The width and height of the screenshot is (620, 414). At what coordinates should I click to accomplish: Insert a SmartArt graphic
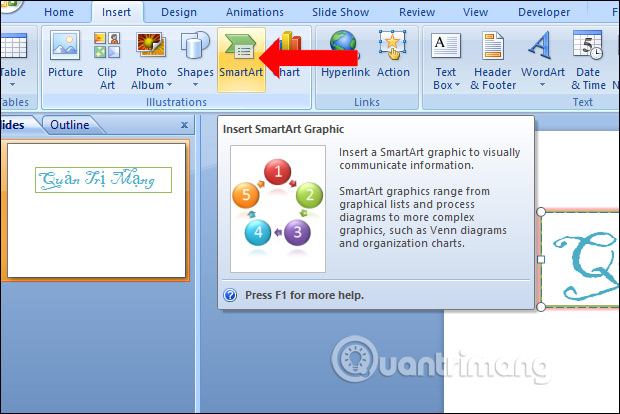(x=241, y=59)
